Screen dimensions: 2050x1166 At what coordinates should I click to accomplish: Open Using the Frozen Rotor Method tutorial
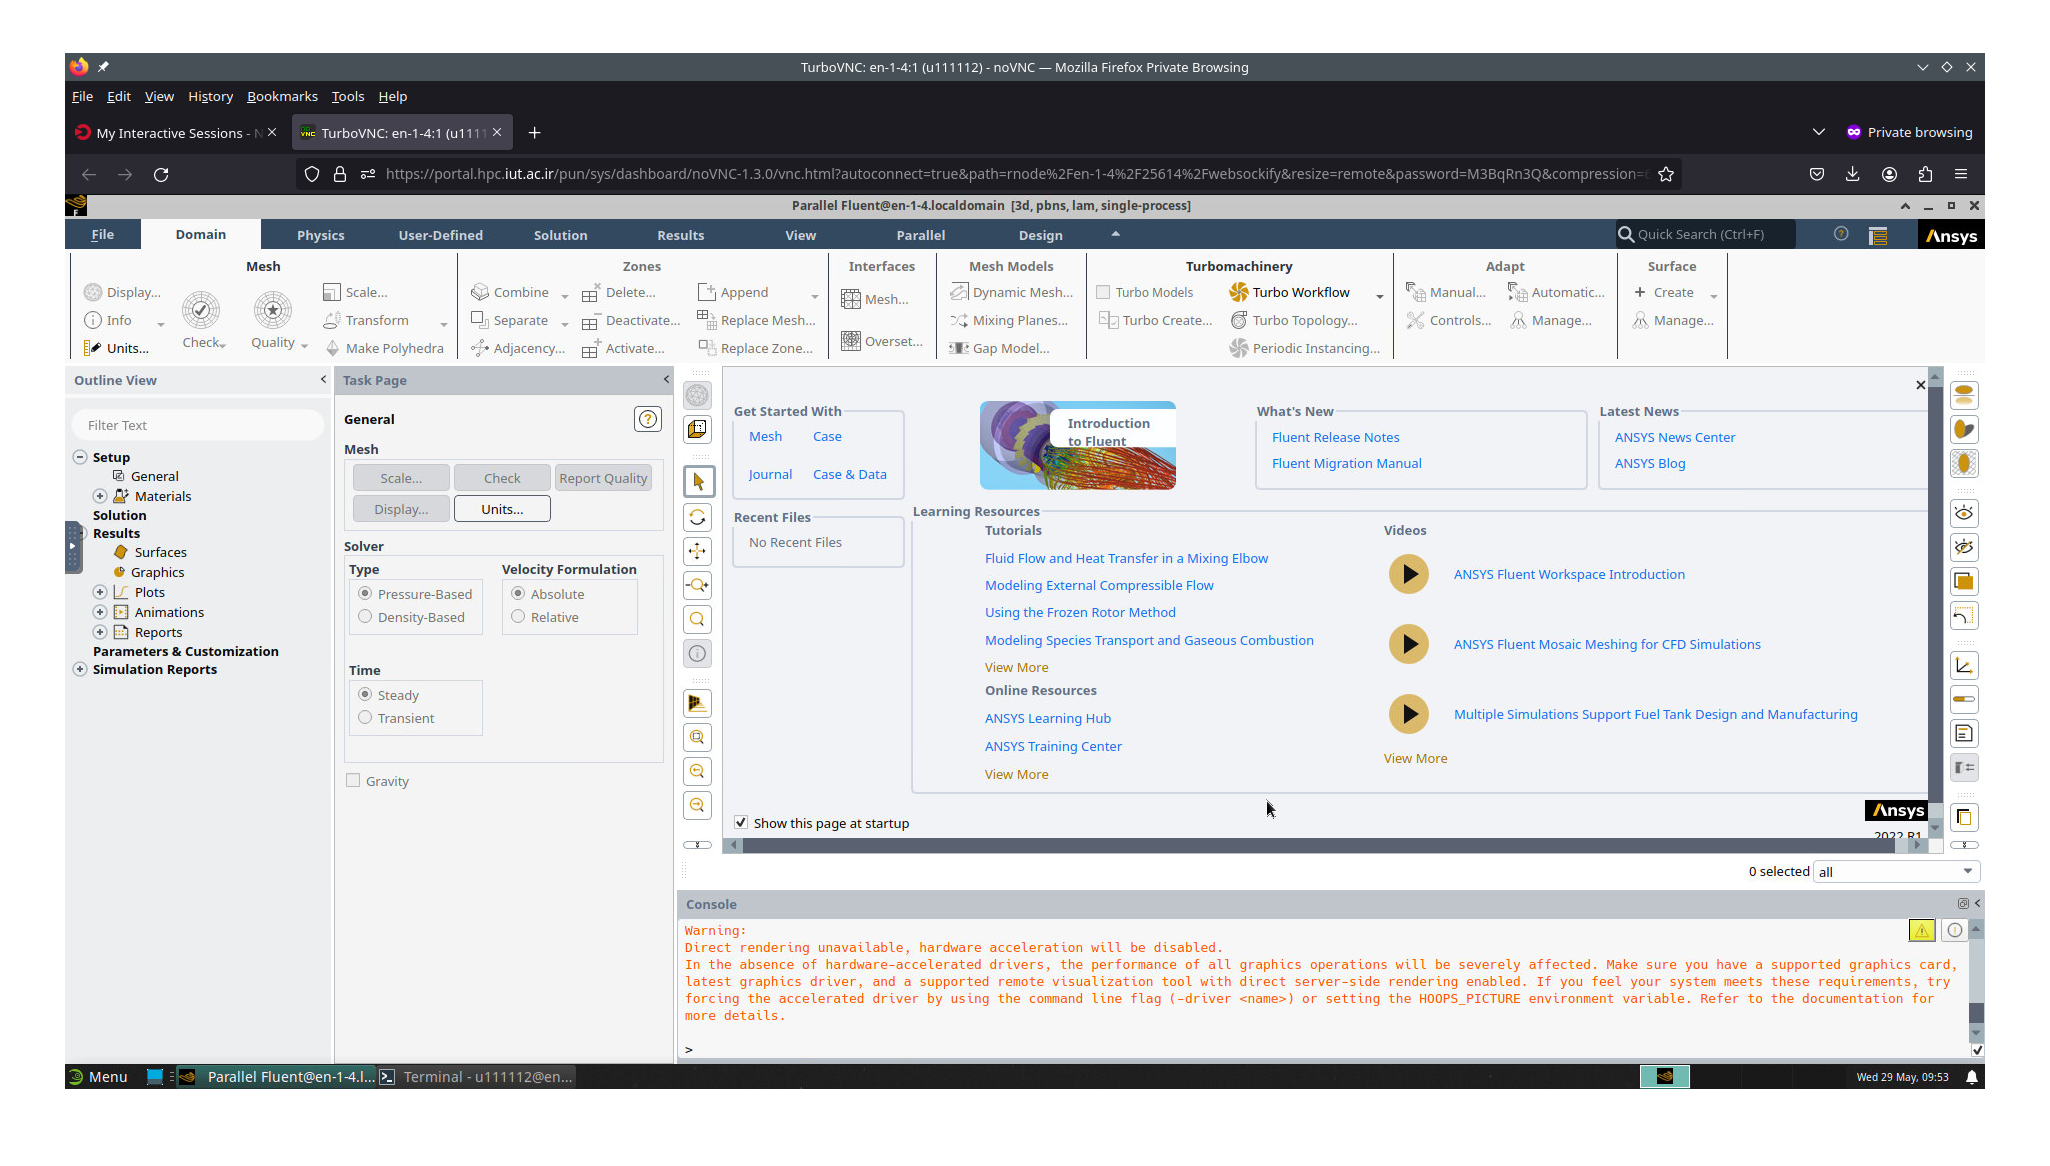click(1080, 612)
